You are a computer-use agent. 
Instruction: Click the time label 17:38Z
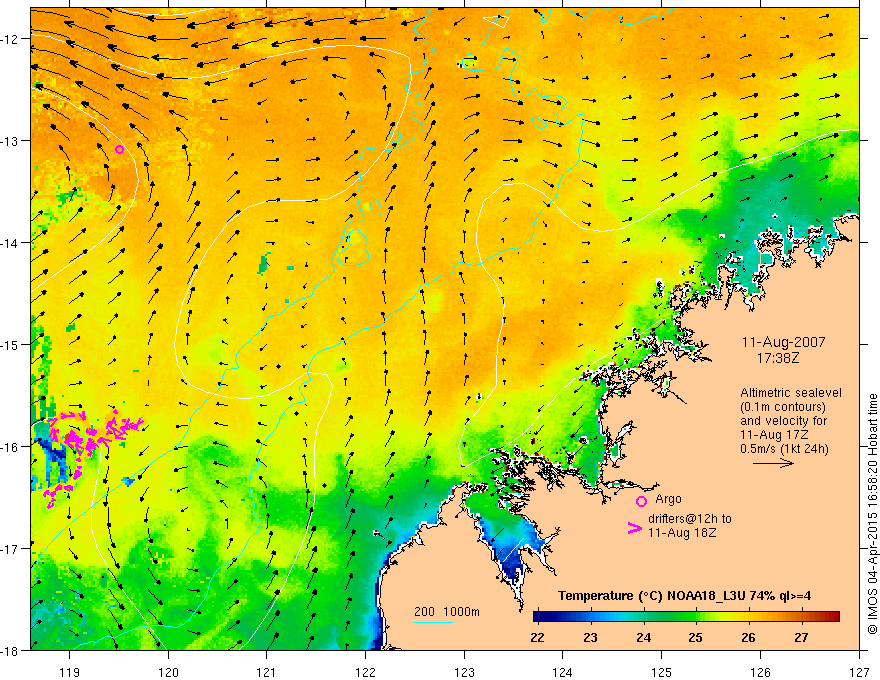point(777,357)
